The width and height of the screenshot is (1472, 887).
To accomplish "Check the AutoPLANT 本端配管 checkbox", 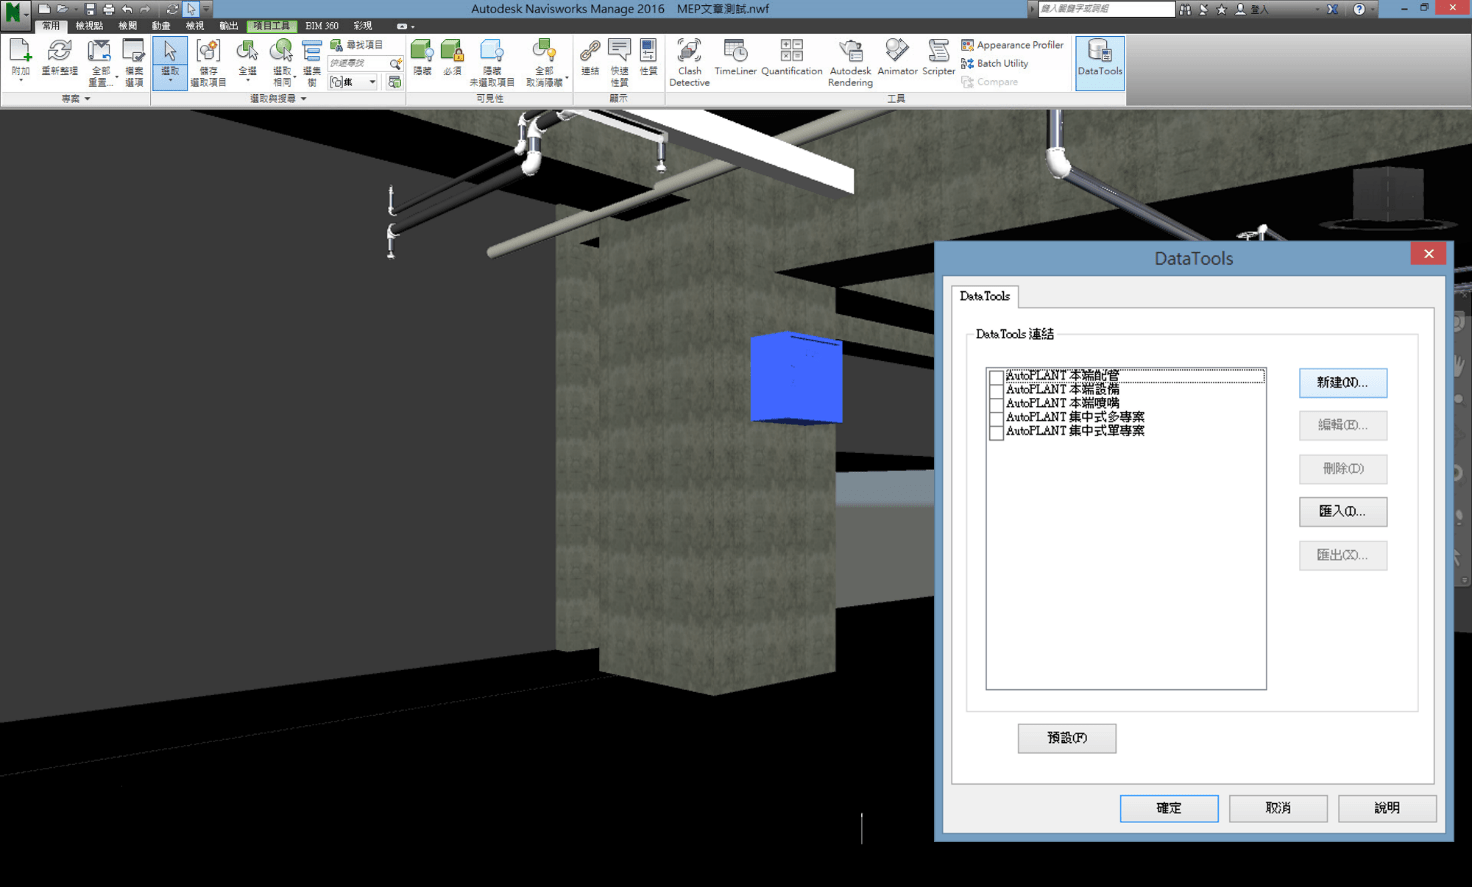I will (996, 377).
